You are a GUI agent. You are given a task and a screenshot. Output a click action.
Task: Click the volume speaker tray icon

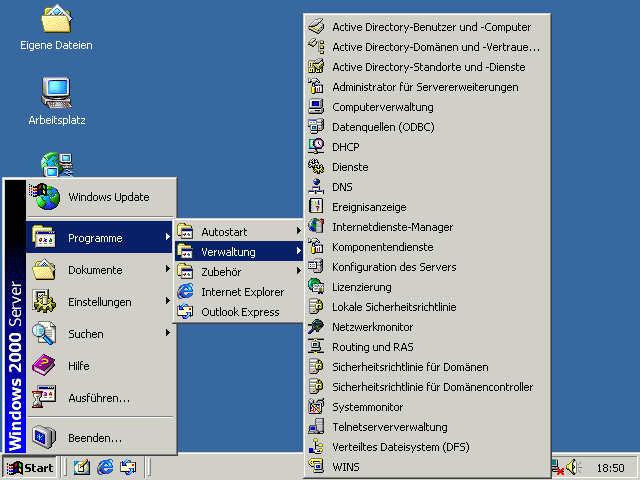[x=573, y=467]
